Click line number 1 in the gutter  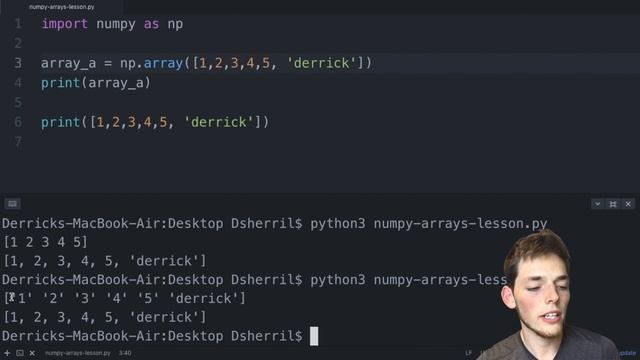tap(18, 24)
